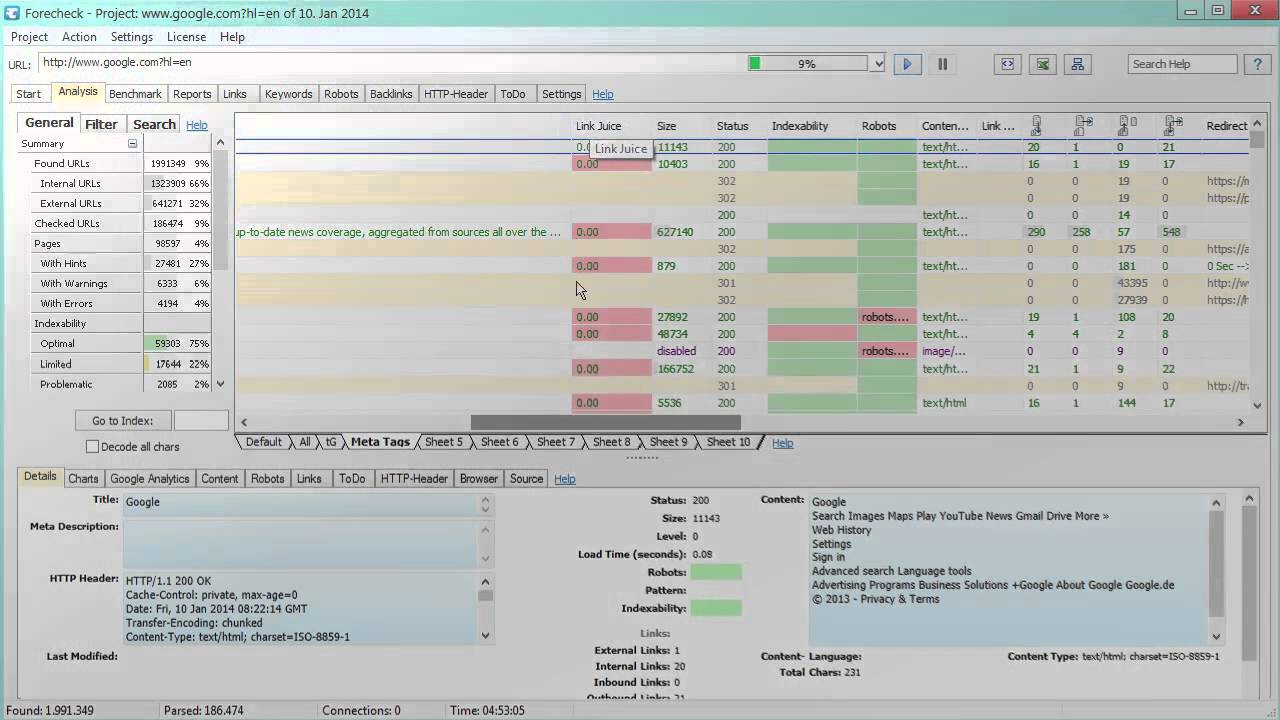Sort by the Link Juice column header
The height and width of the screenshot is (720, 1280).
click(x=598, y=126)
